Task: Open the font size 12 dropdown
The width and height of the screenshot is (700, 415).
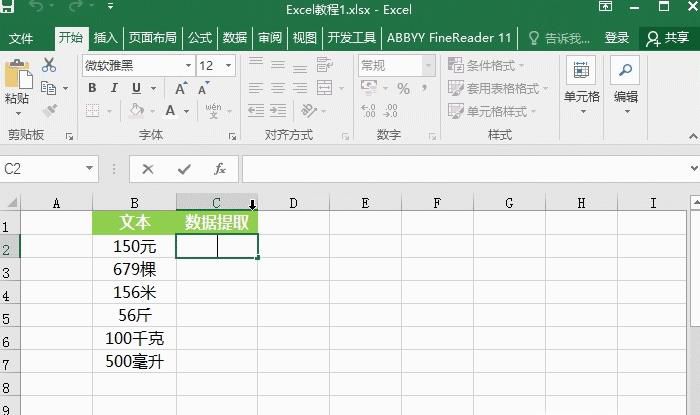Action: pos(229,66)
